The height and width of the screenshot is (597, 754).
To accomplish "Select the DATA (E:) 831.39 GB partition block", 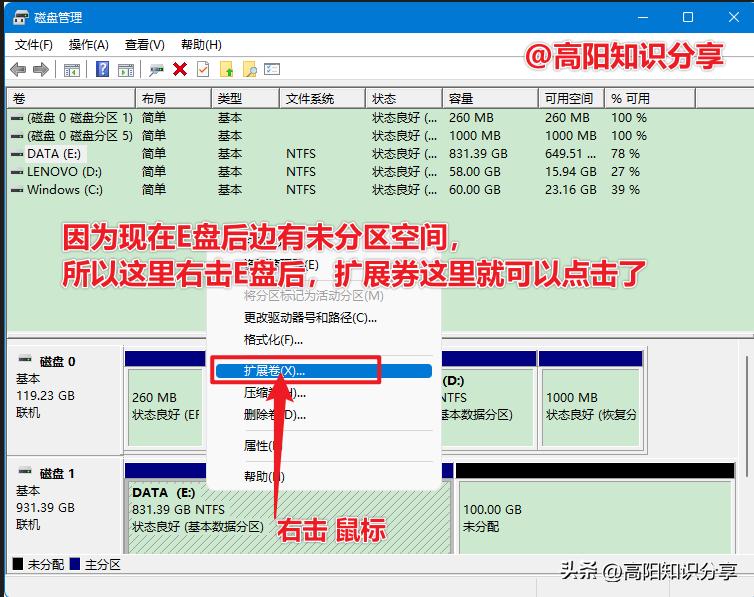I will tap(289, 517).
